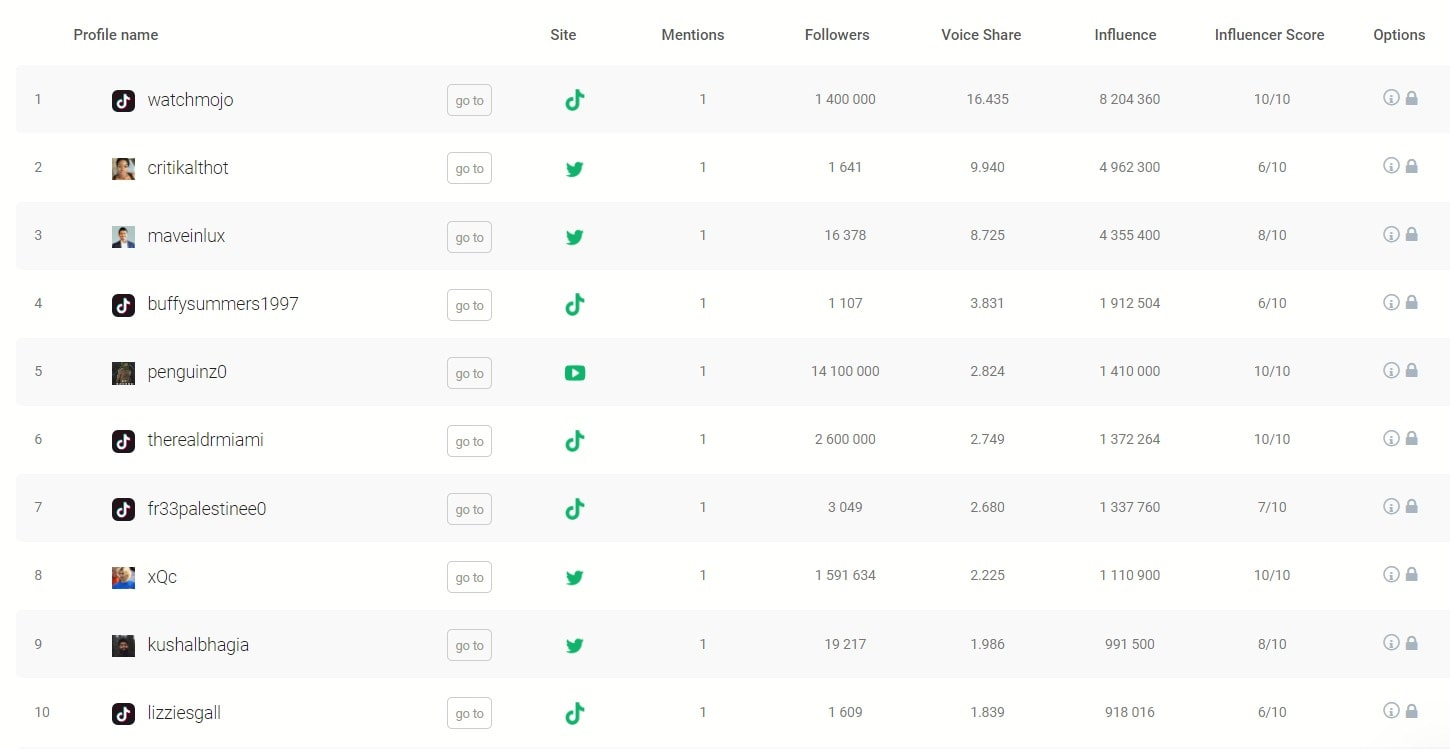Sort table by Followers column header
Viewport: 1450px width, 749px height.
(x=836, y=35)
